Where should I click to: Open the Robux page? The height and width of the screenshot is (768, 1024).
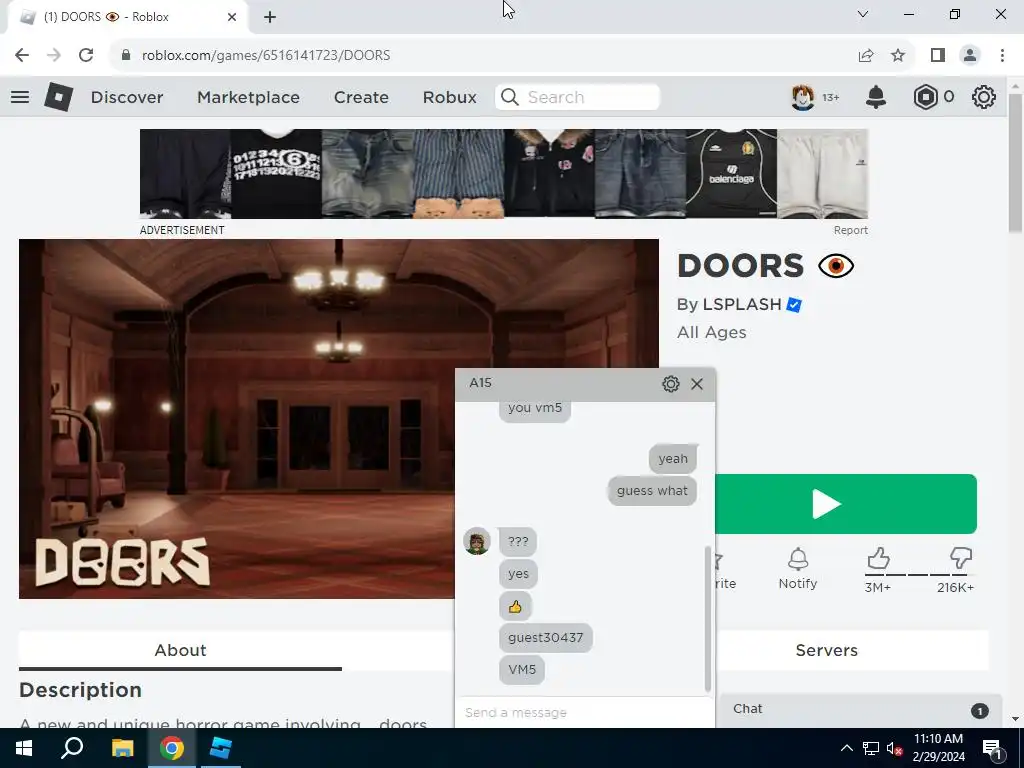pyautogui.click(x=449, y=97)
